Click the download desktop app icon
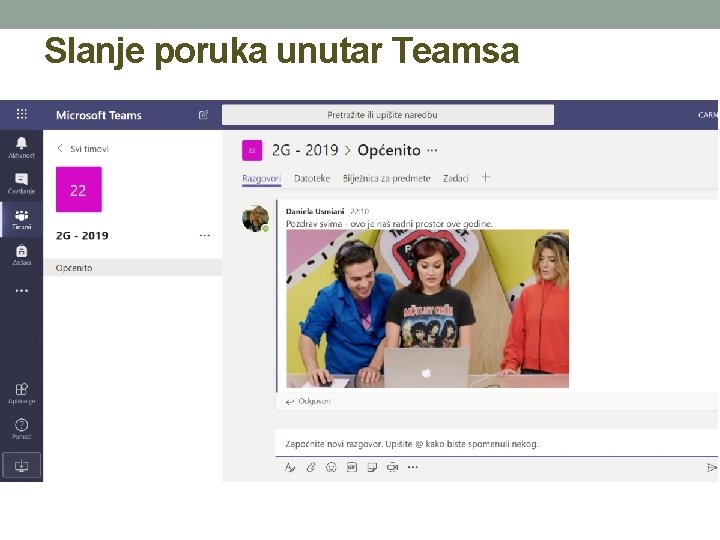The image size is (720, 540). coord(22,466)
